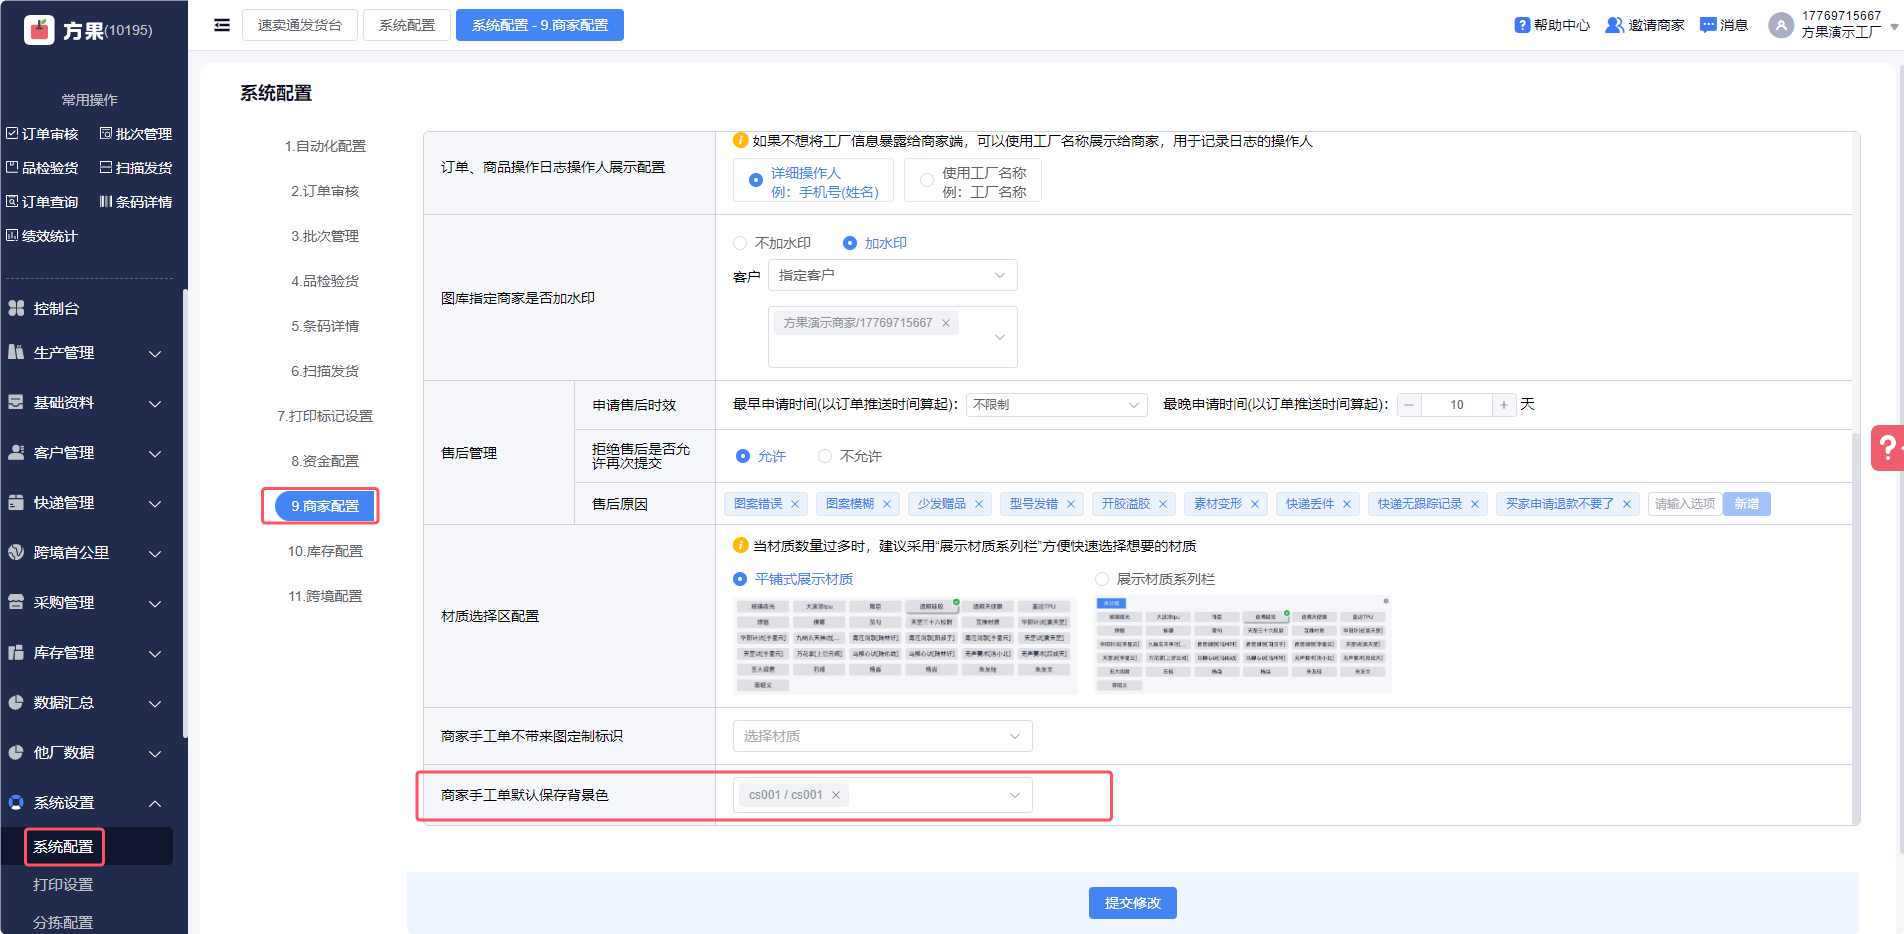
Task: Increase latest application days with plus stepper
Action: click(1503, 405)
